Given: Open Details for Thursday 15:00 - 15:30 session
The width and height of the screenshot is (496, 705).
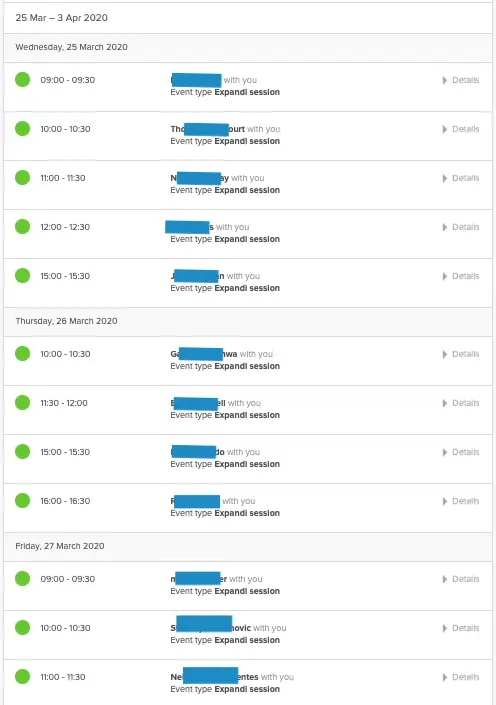Looking at the screenshot, I should (461, 452).
